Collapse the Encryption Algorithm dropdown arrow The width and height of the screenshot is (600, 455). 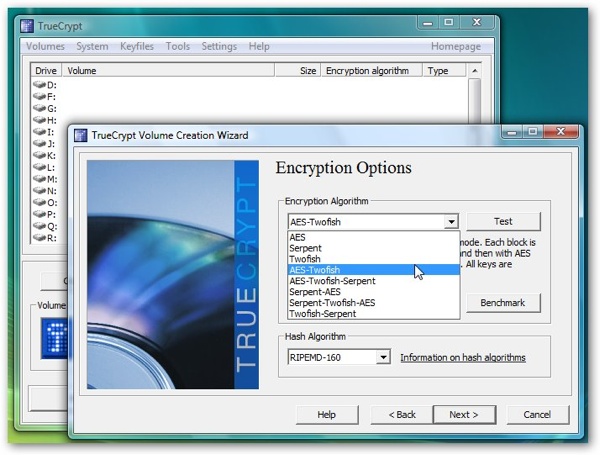[x=452, y=222]
